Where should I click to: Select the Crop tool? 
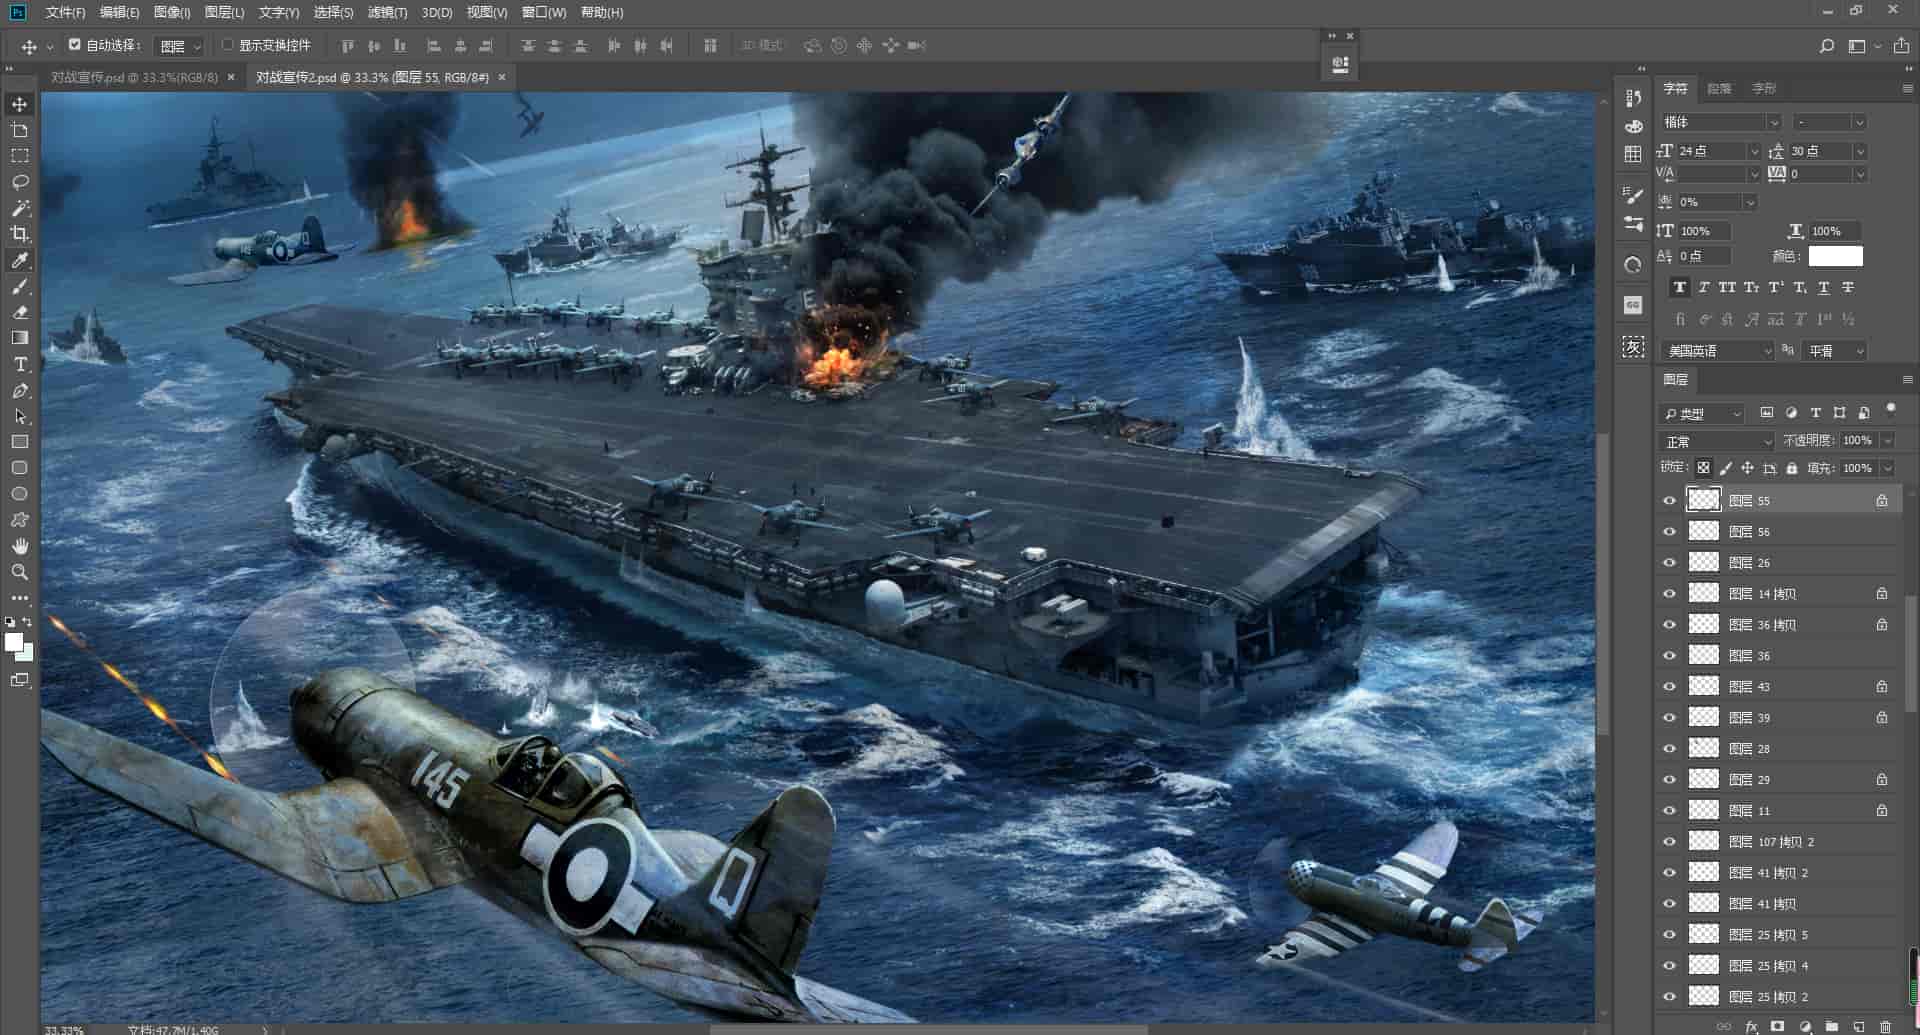[x=20, y=234]
